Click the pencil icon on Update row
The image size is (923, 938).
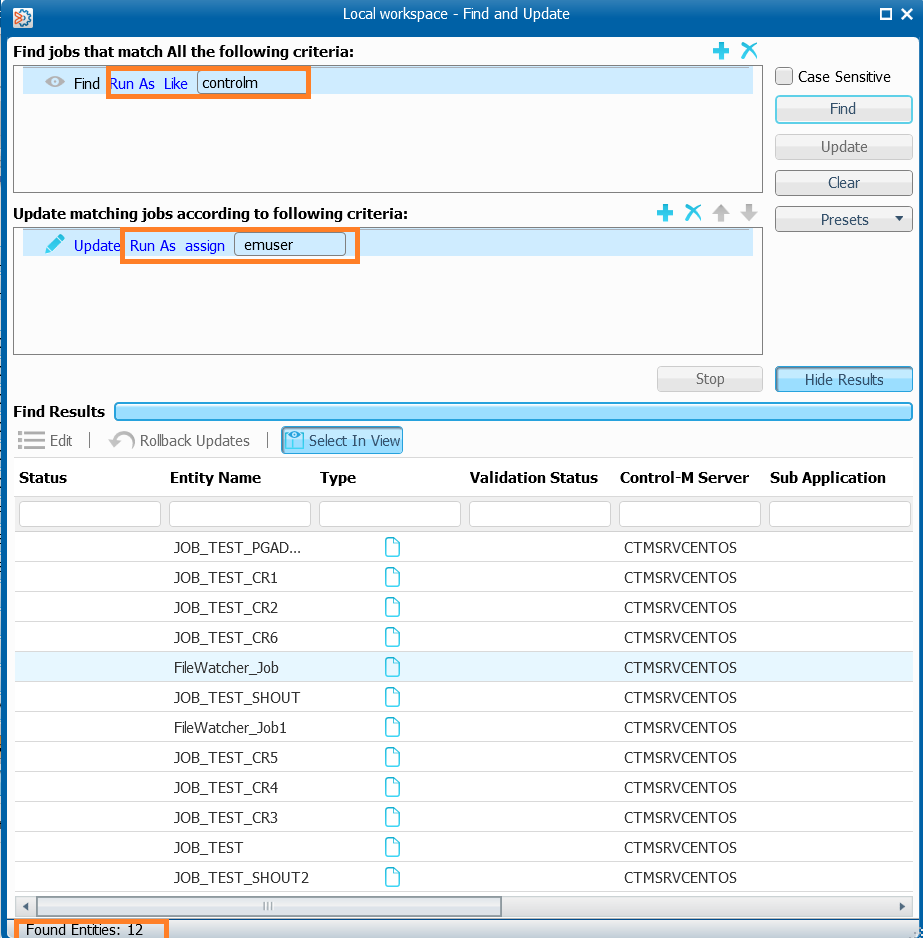[54, 244]
